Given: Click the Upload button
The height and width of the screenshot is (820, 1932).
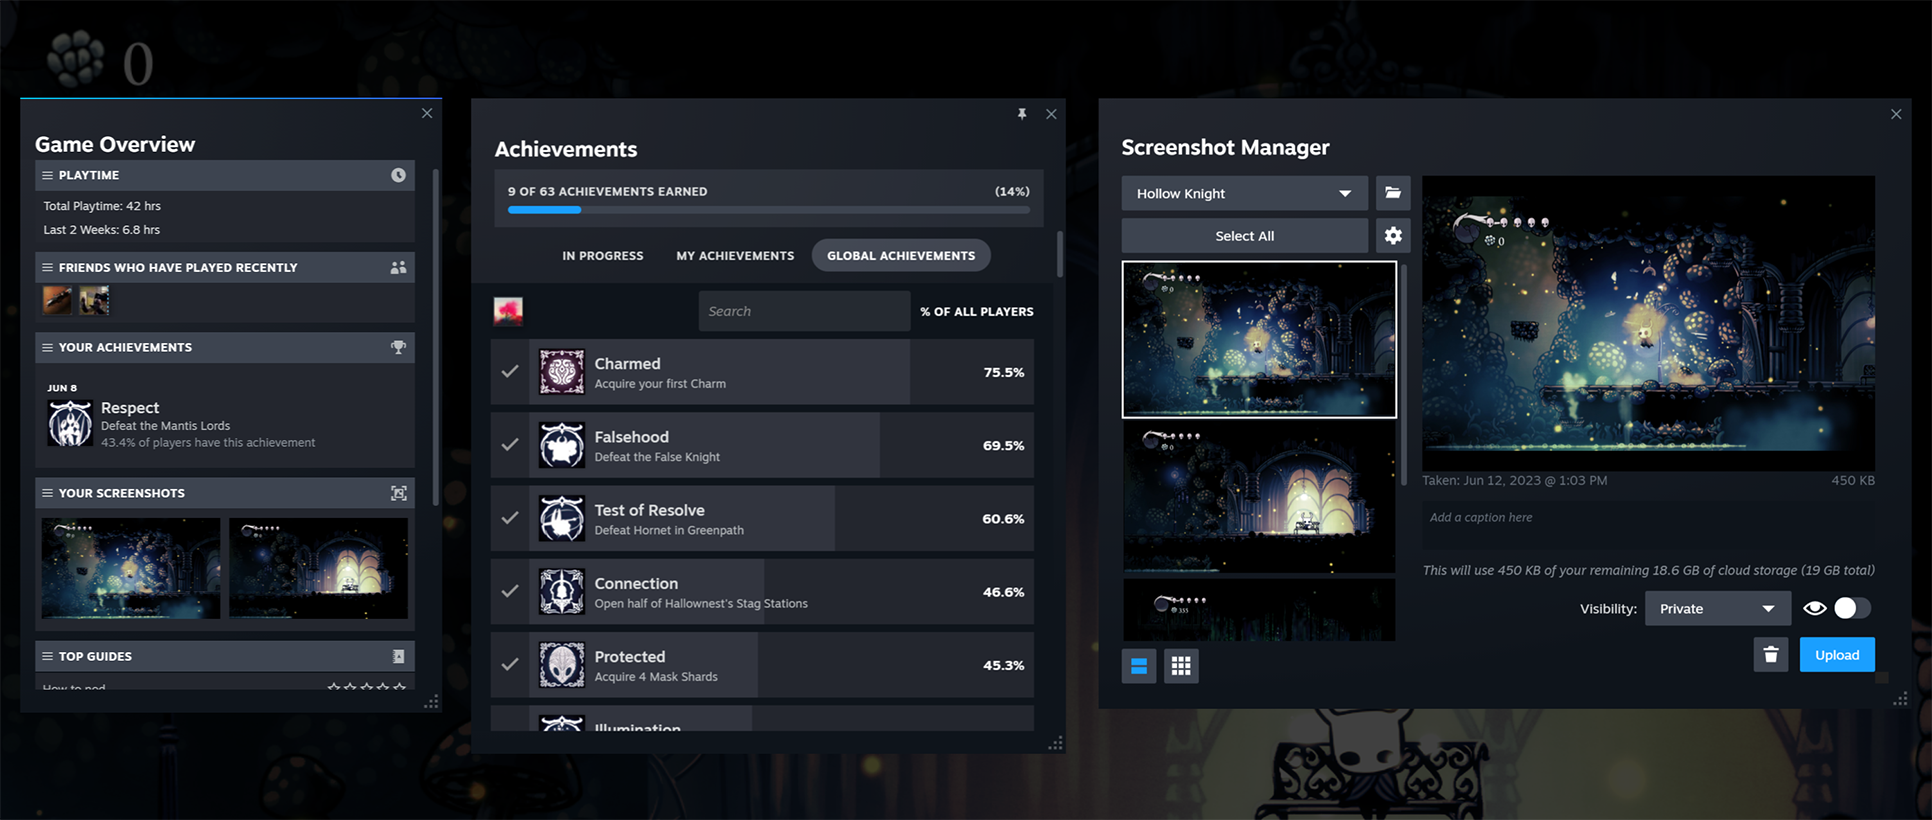Looking at the screenshot, I should [x=1837, y=655].
